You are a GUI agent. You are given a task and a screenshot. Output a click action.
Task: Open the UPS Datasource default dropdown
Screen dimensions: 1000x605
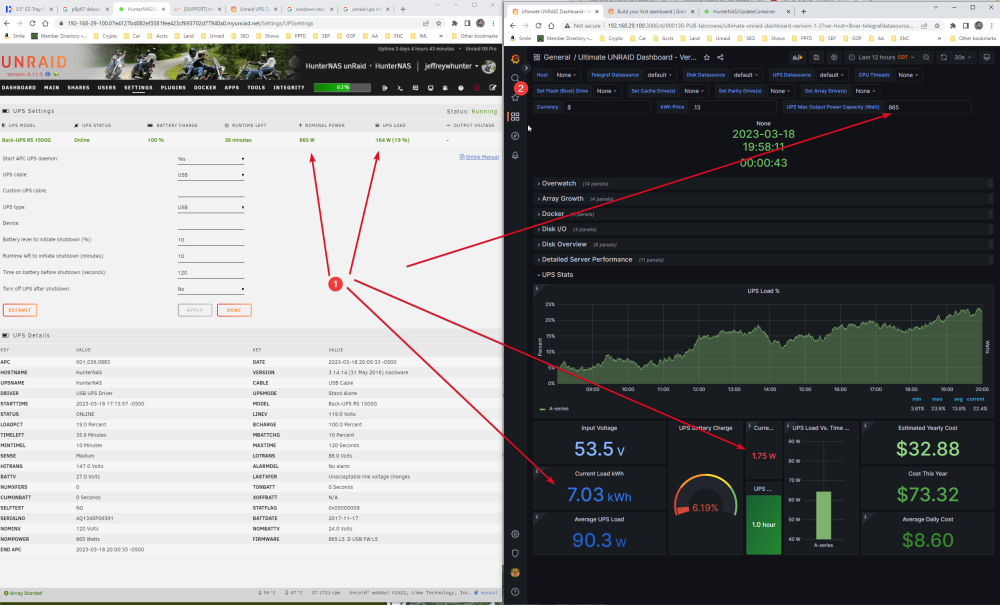point(832,75)
